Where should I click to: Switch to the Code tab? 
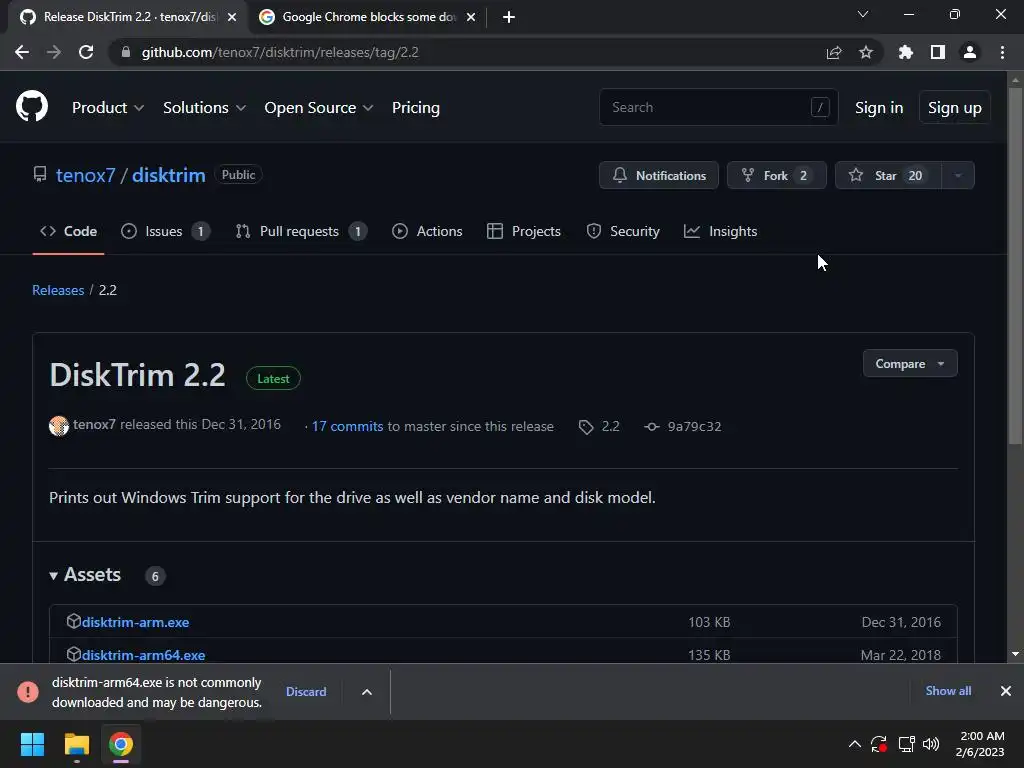click(x=68, y=231)
